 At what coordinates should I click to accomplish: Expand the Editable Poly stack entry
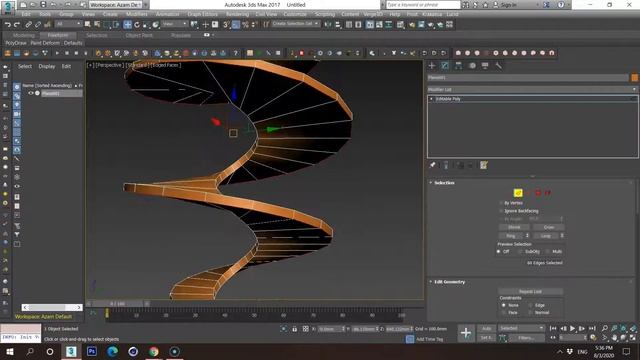point(431,99)
